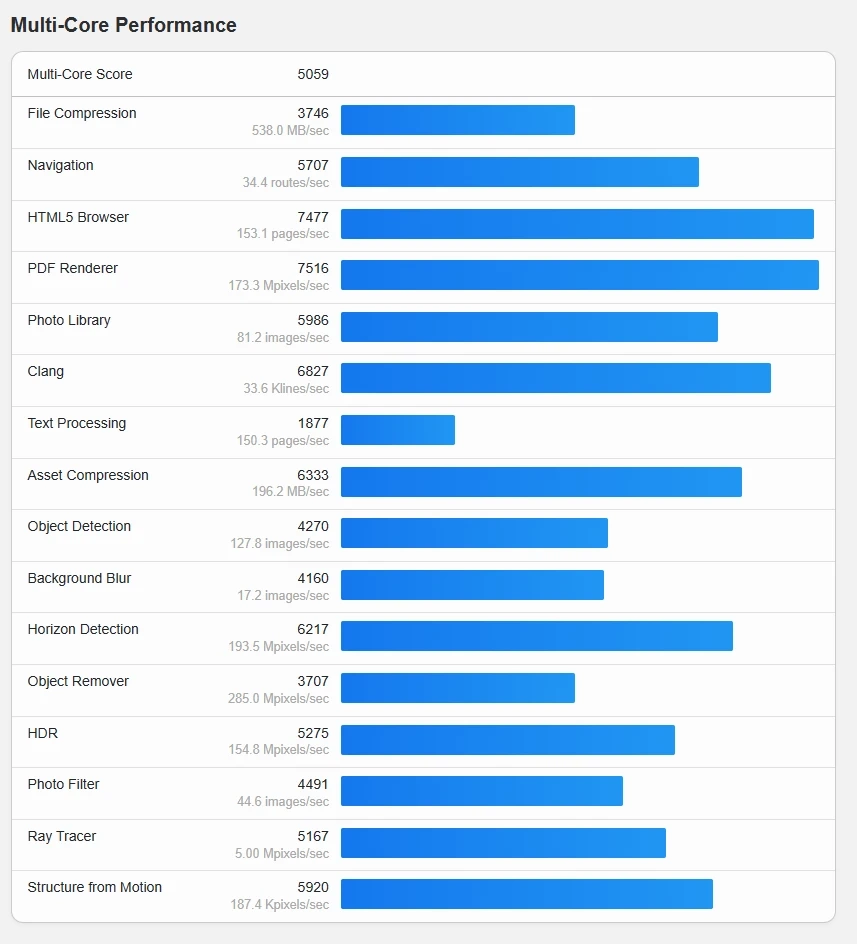
Task: Select the Asset Compression label
Action: pyautogui.click(x=88, y=475)
